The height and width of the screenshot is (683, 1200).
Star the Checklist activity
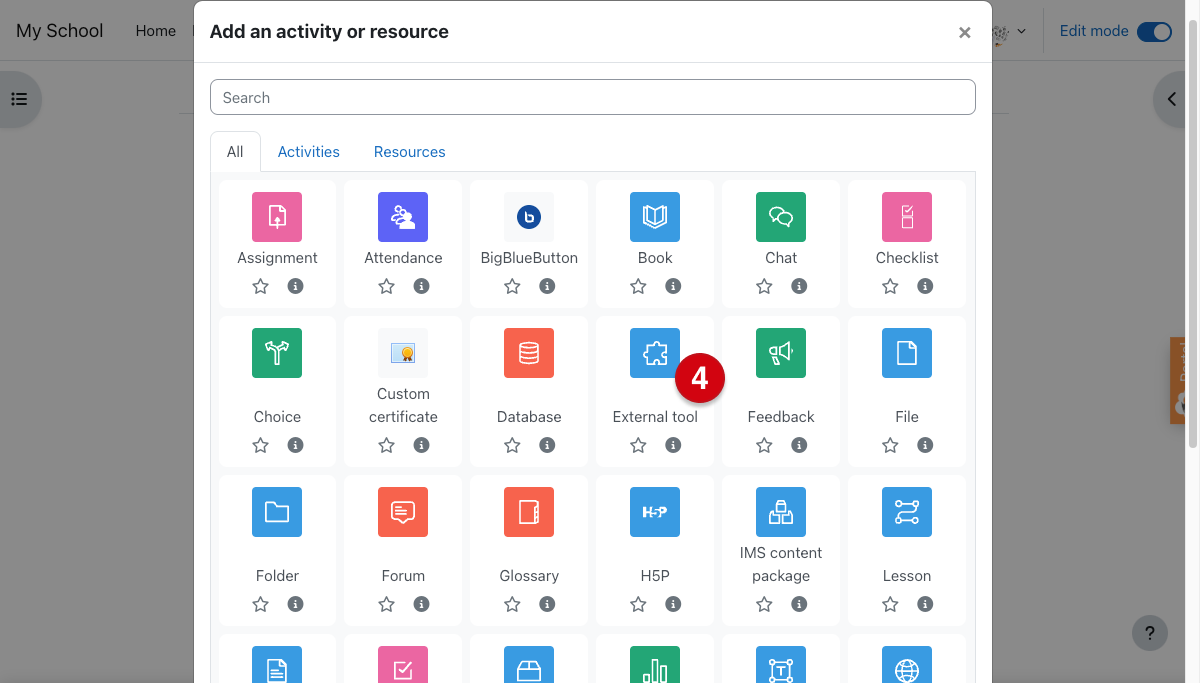click(890, 286)
